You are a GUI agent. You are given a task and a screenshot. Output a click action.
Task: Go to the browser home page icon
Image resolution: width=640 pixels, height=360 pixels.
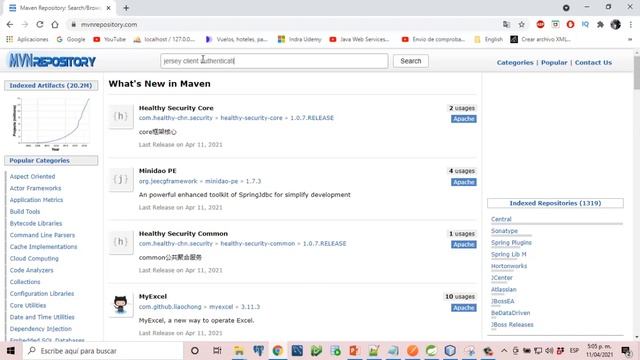55,24
